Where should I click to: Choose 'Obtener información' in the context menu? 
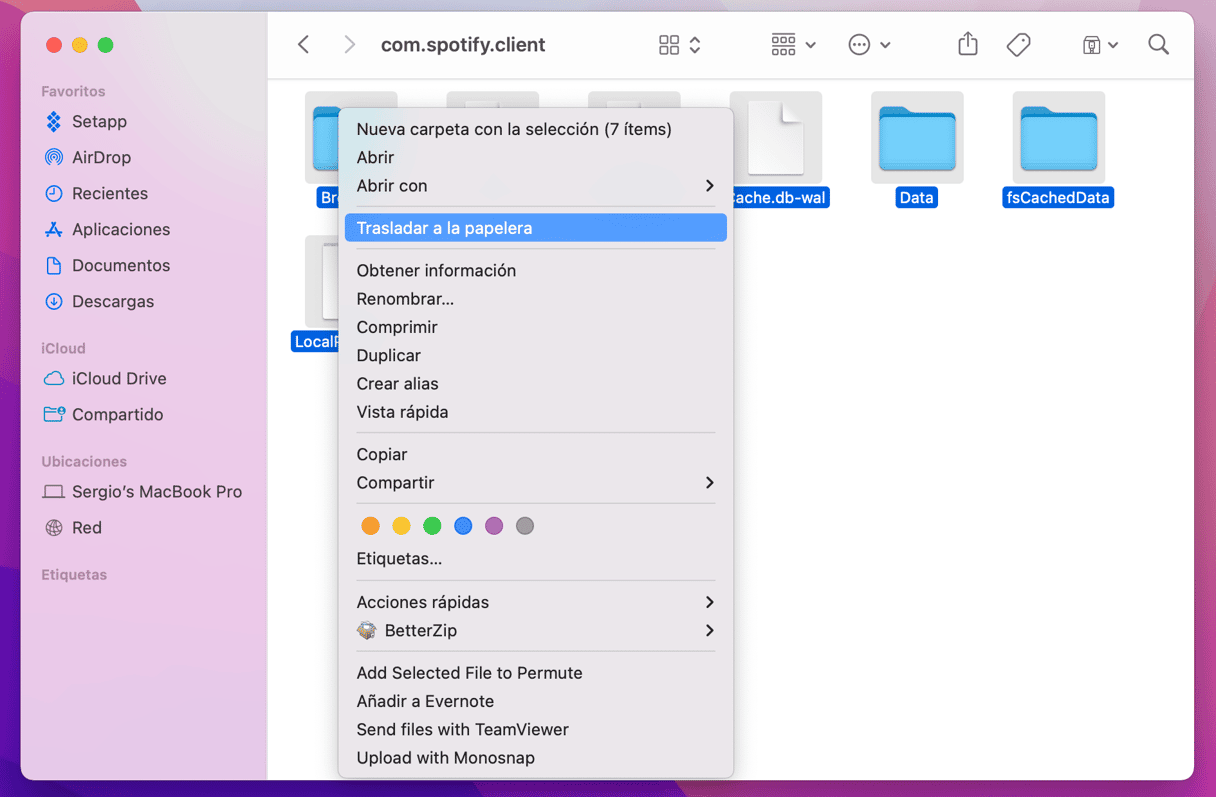point(535,270)
